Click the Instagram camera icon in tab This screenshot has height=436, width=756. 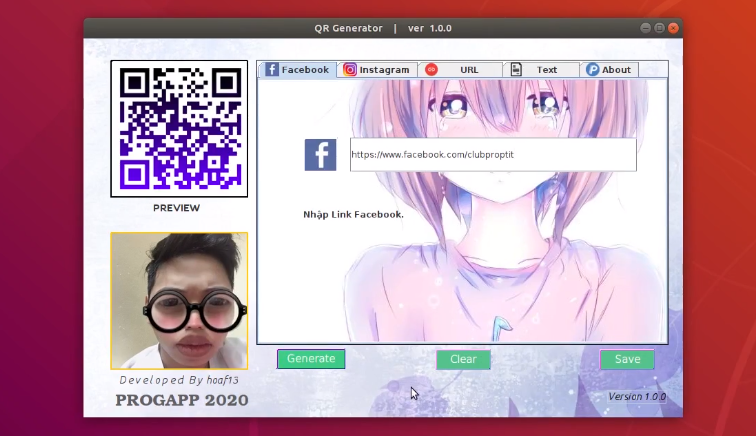tap(350, 70)
